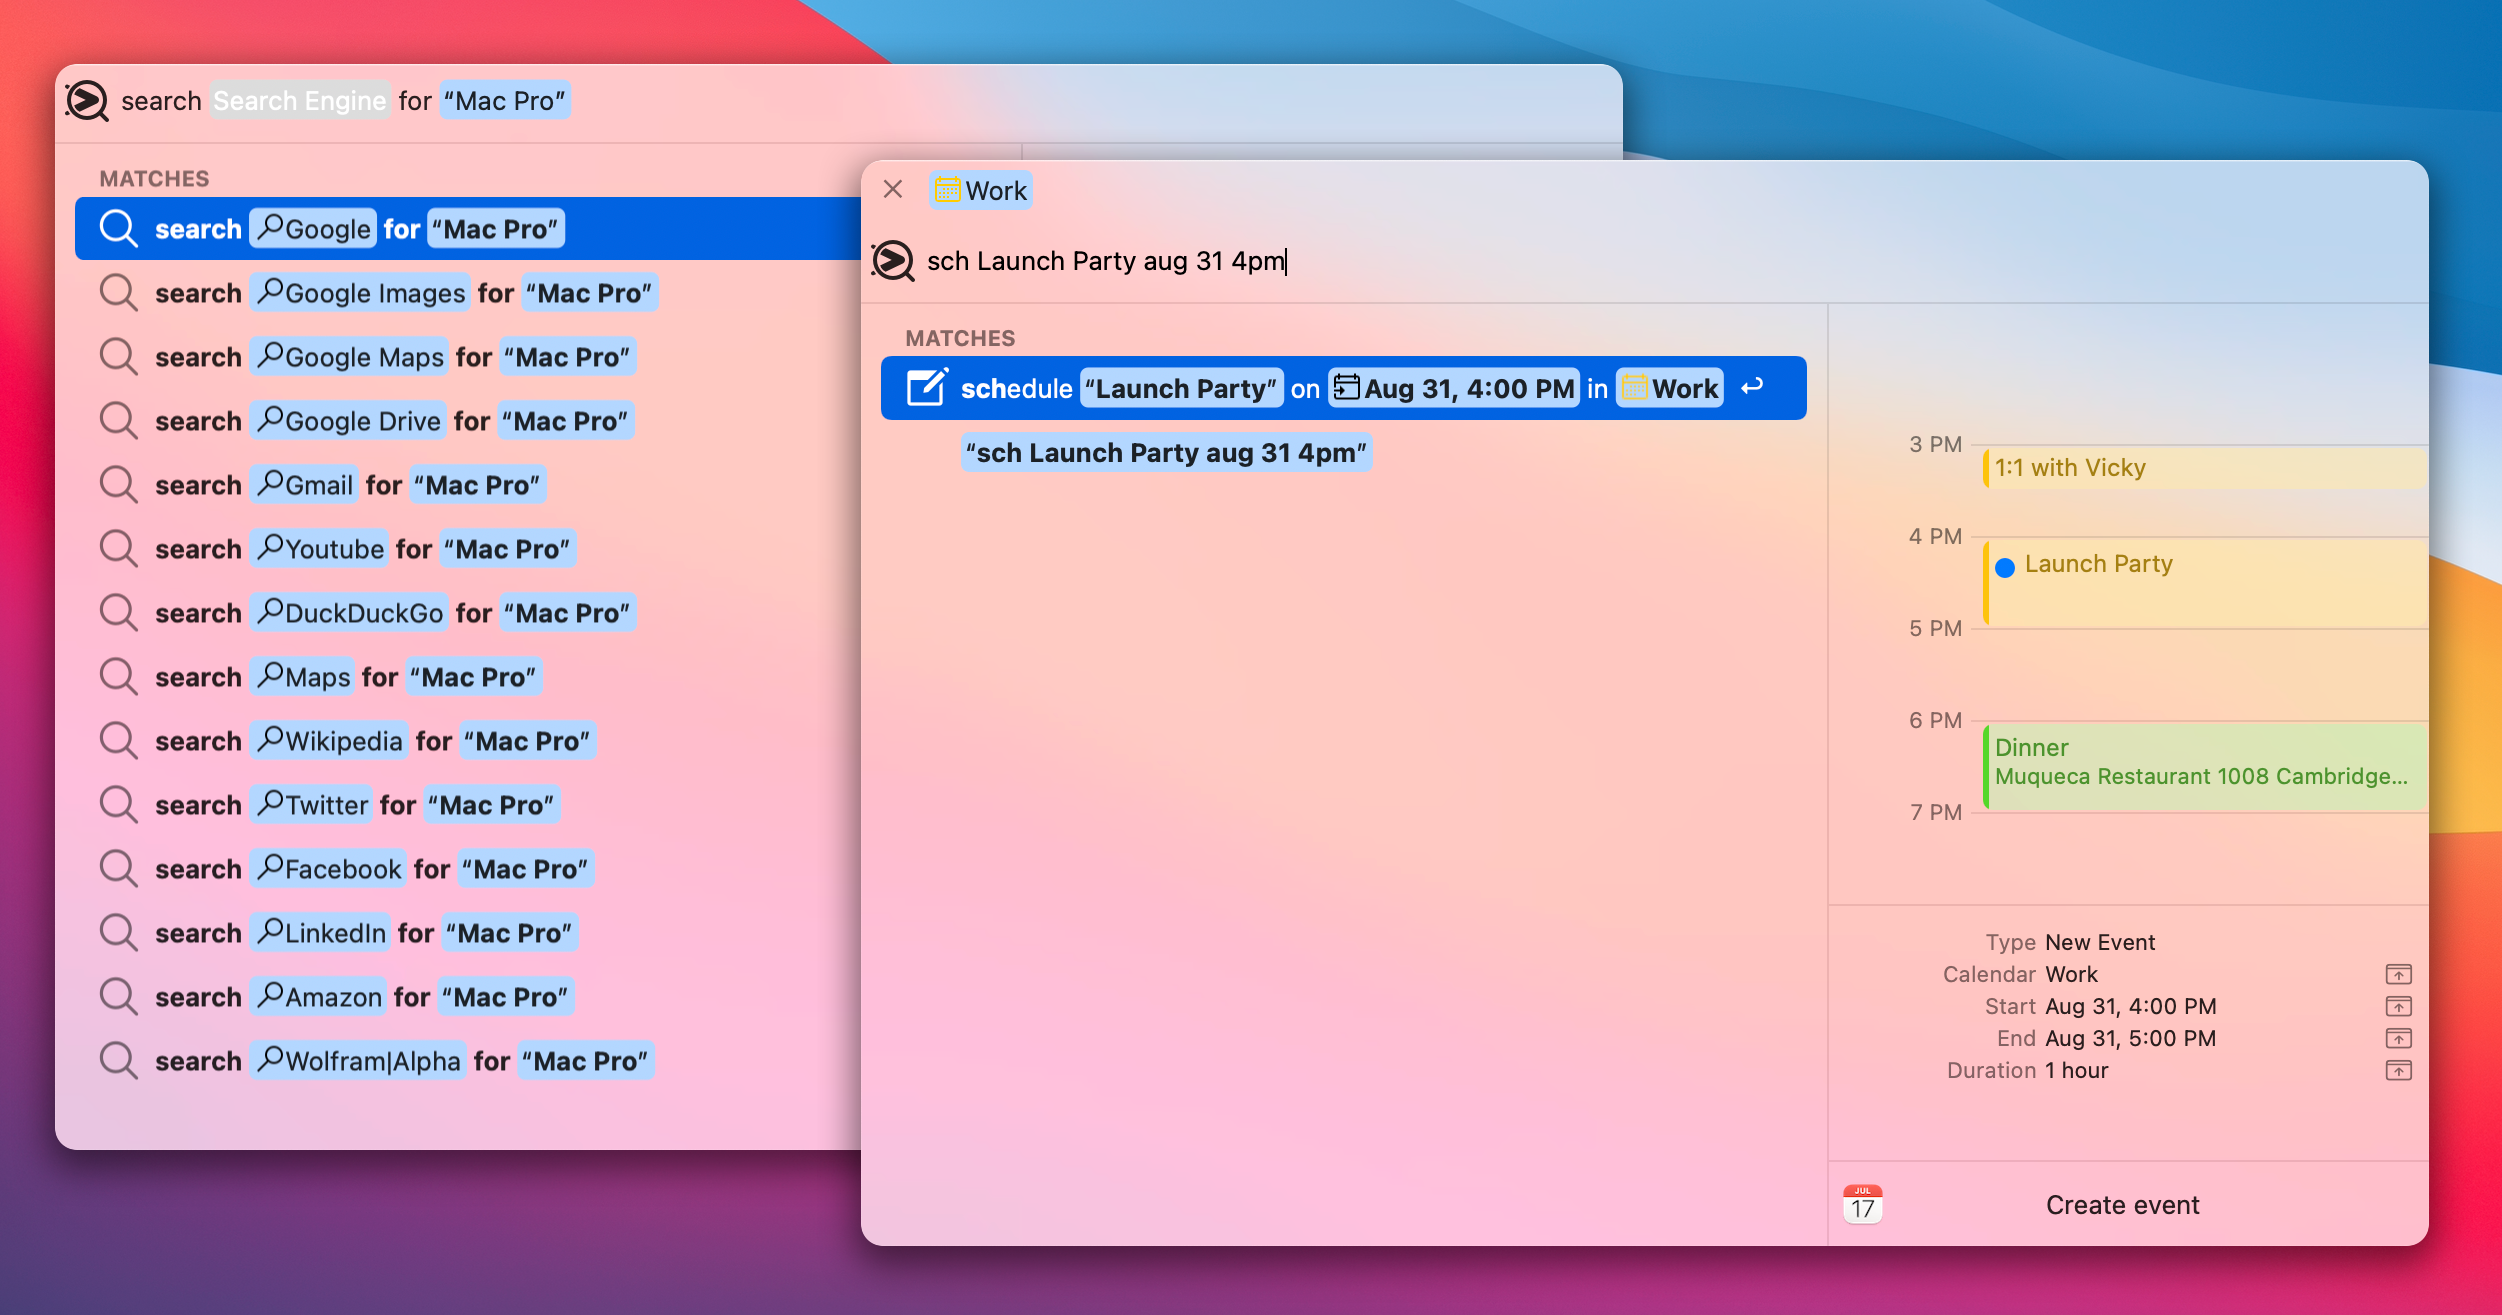This screenshot has height=1315, width=2502.
Task: Click the 'Type New Event' value
Action: 2100,942
